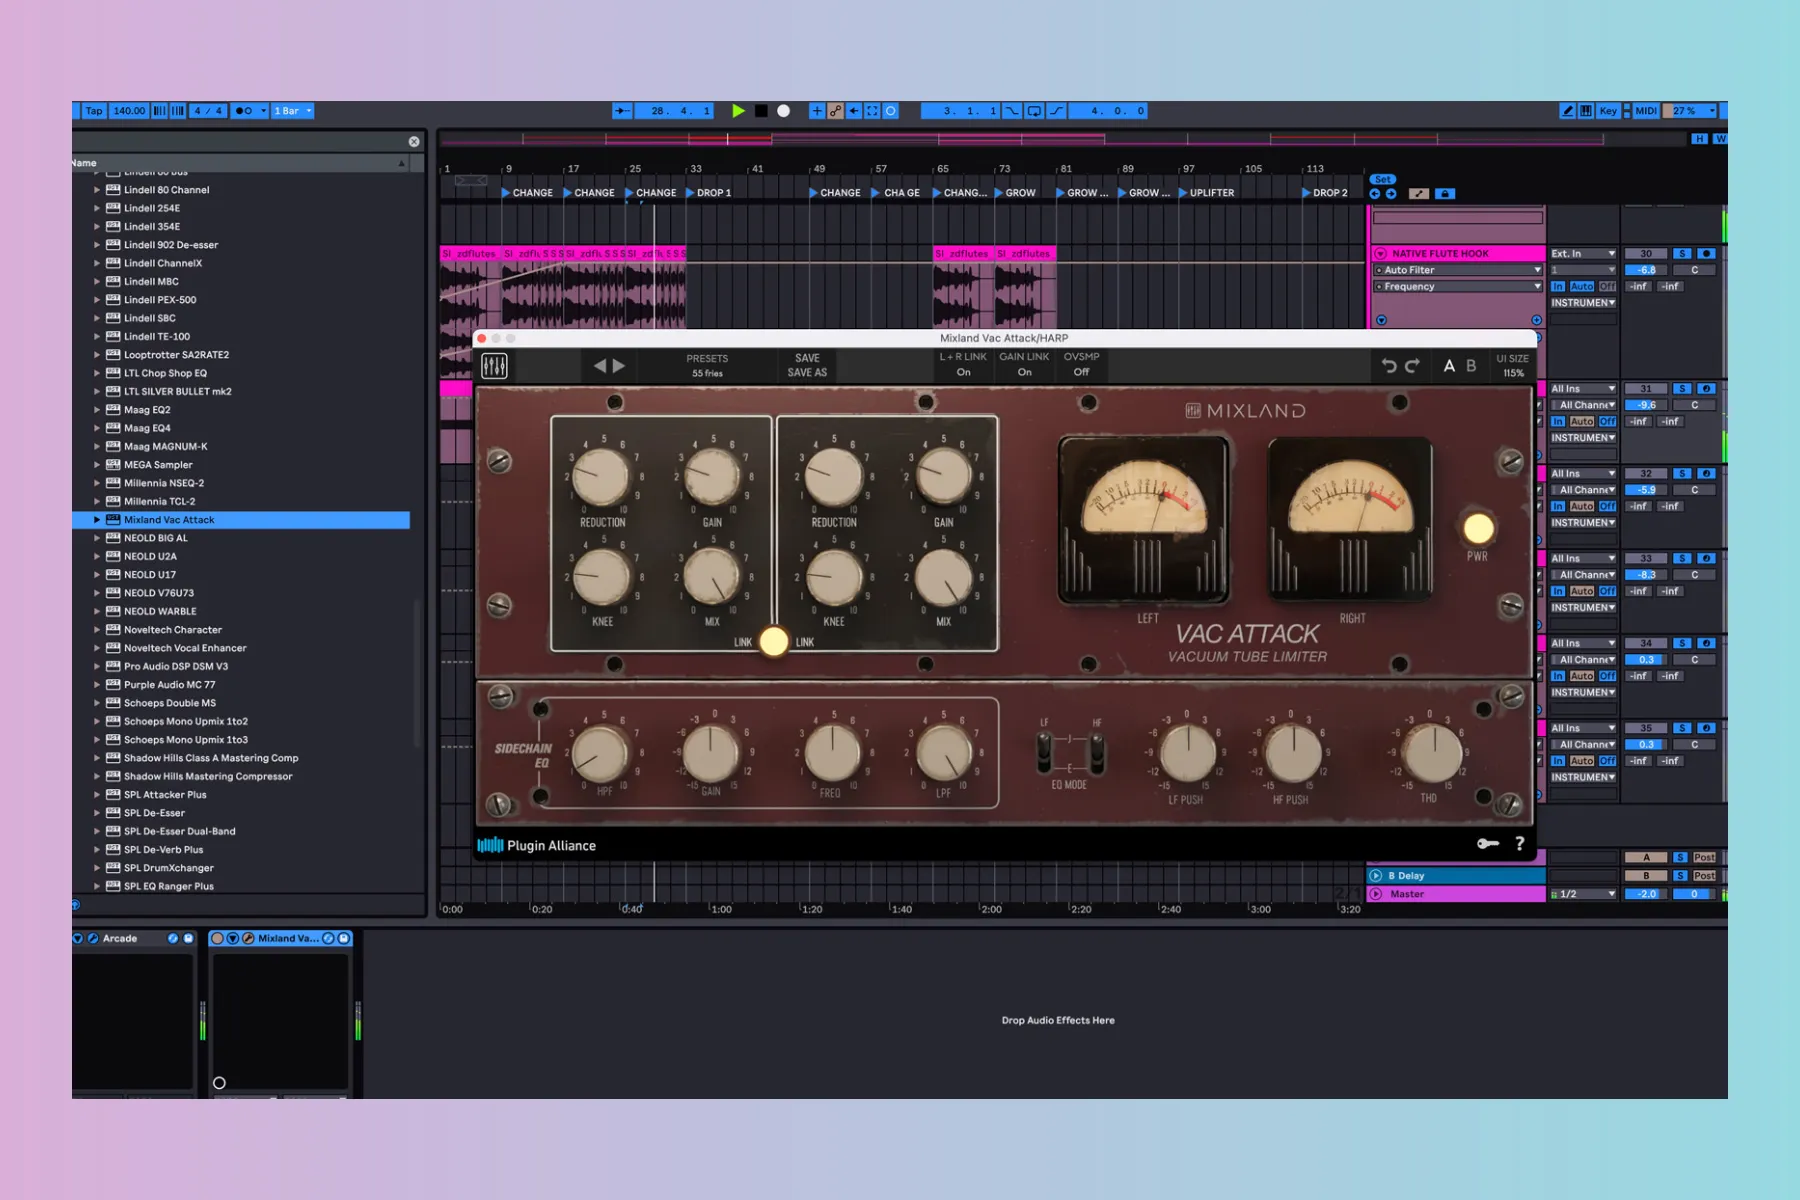Toggle GAIN LINK On in plugin header
The width and height of the screenshot is (1800, 1200).
point(1024,364)
